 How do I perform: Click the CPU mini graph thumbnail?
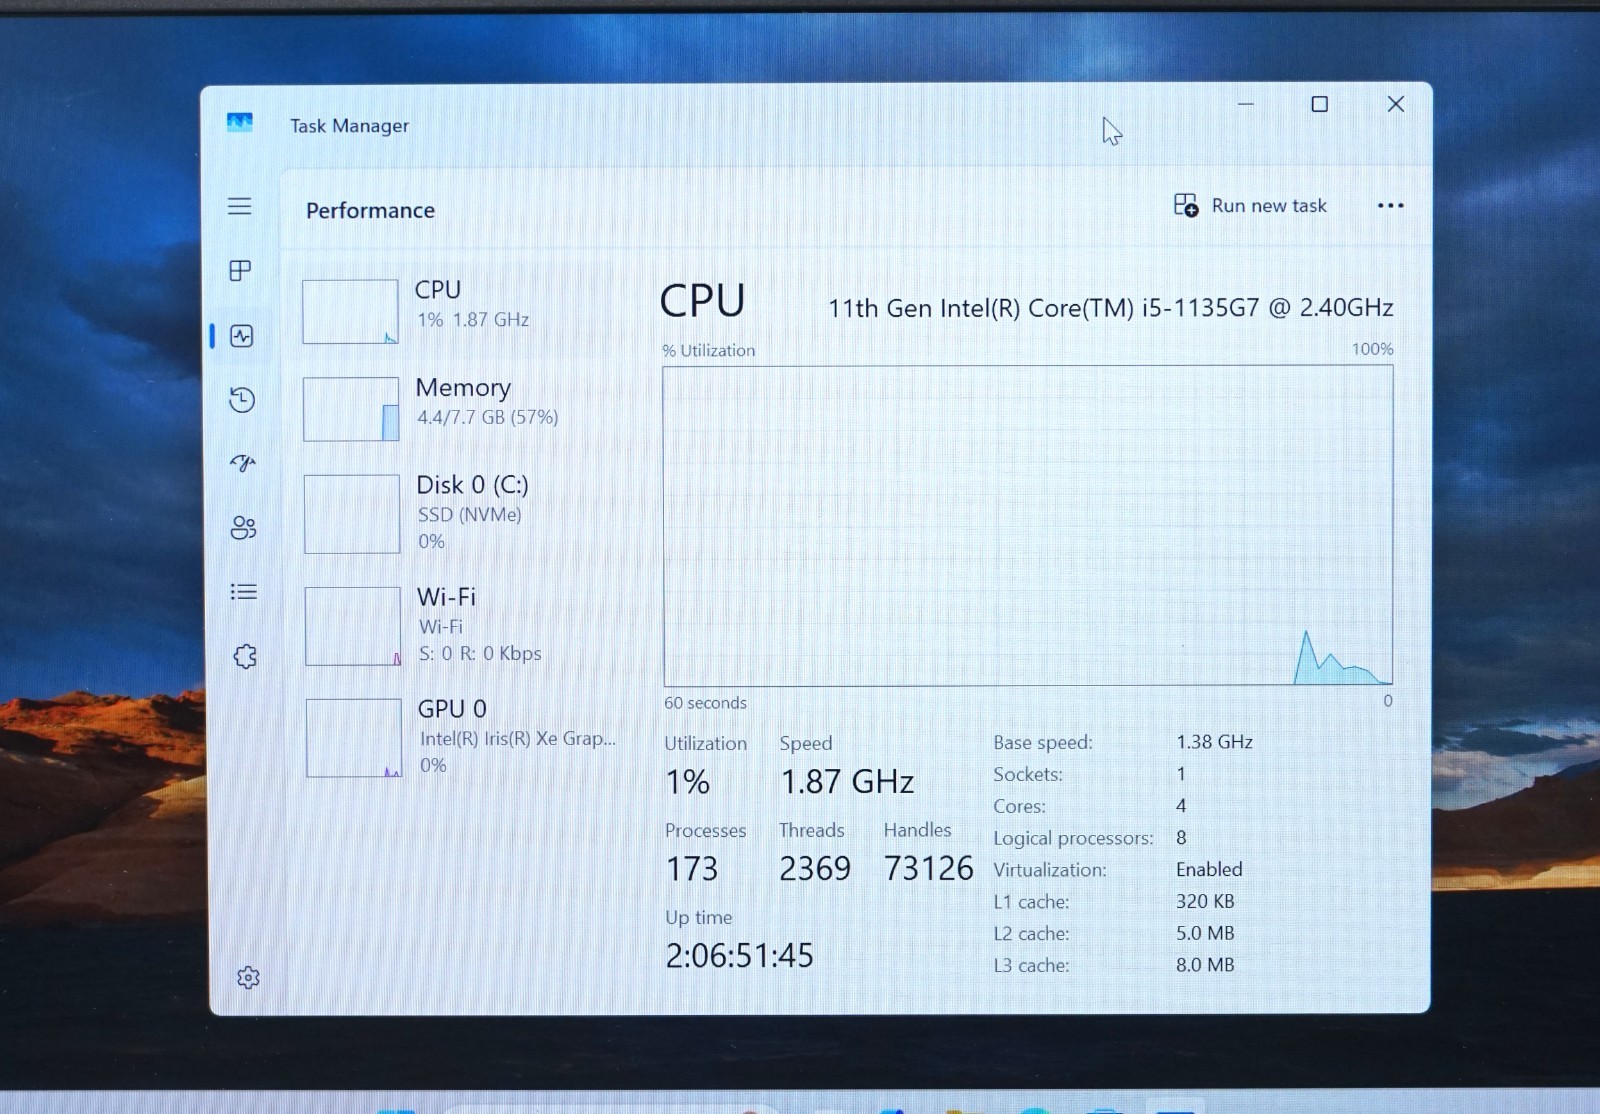350,312
